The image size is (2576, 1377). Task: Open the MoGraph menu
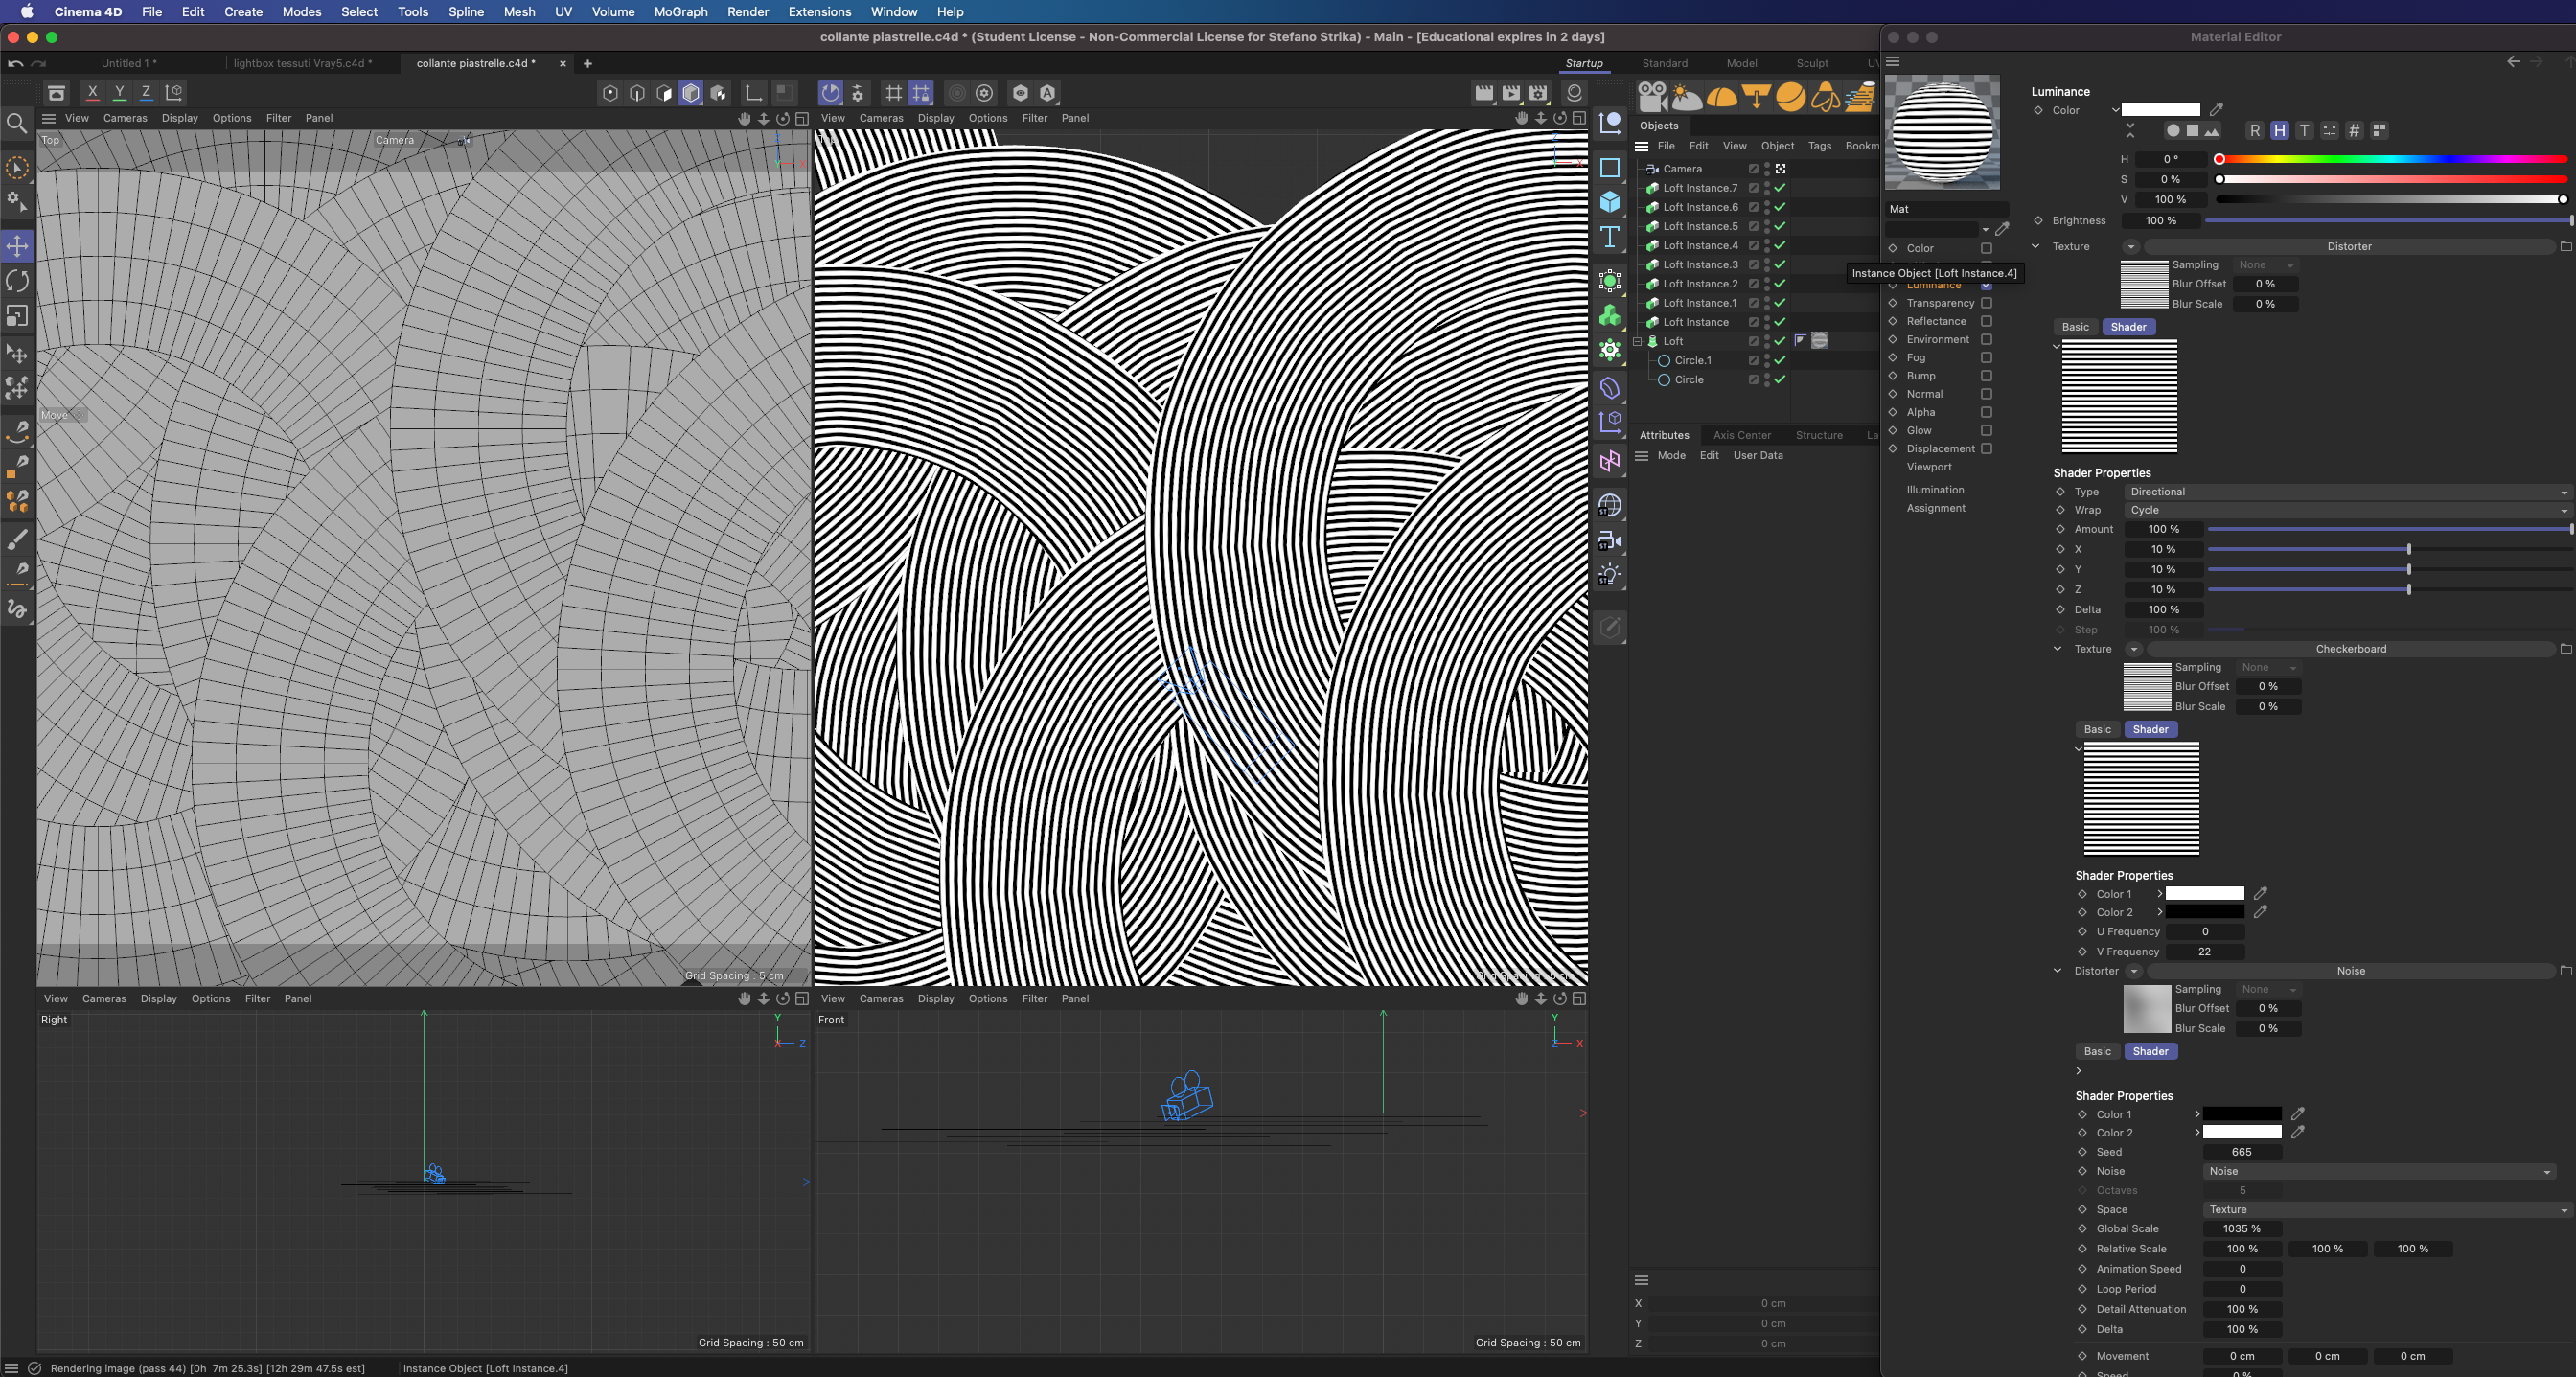680,12
